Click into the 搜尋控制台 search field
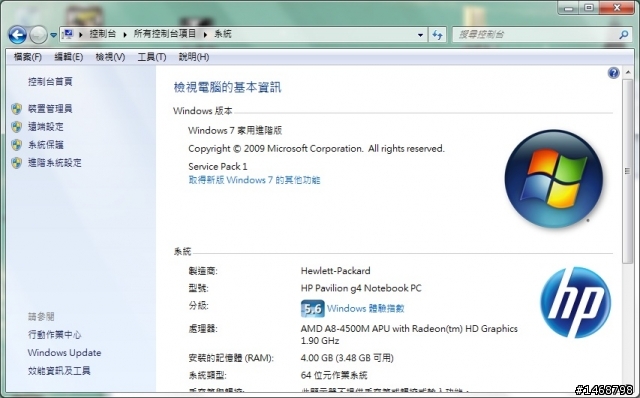640x398 pixels. (536, 35)
